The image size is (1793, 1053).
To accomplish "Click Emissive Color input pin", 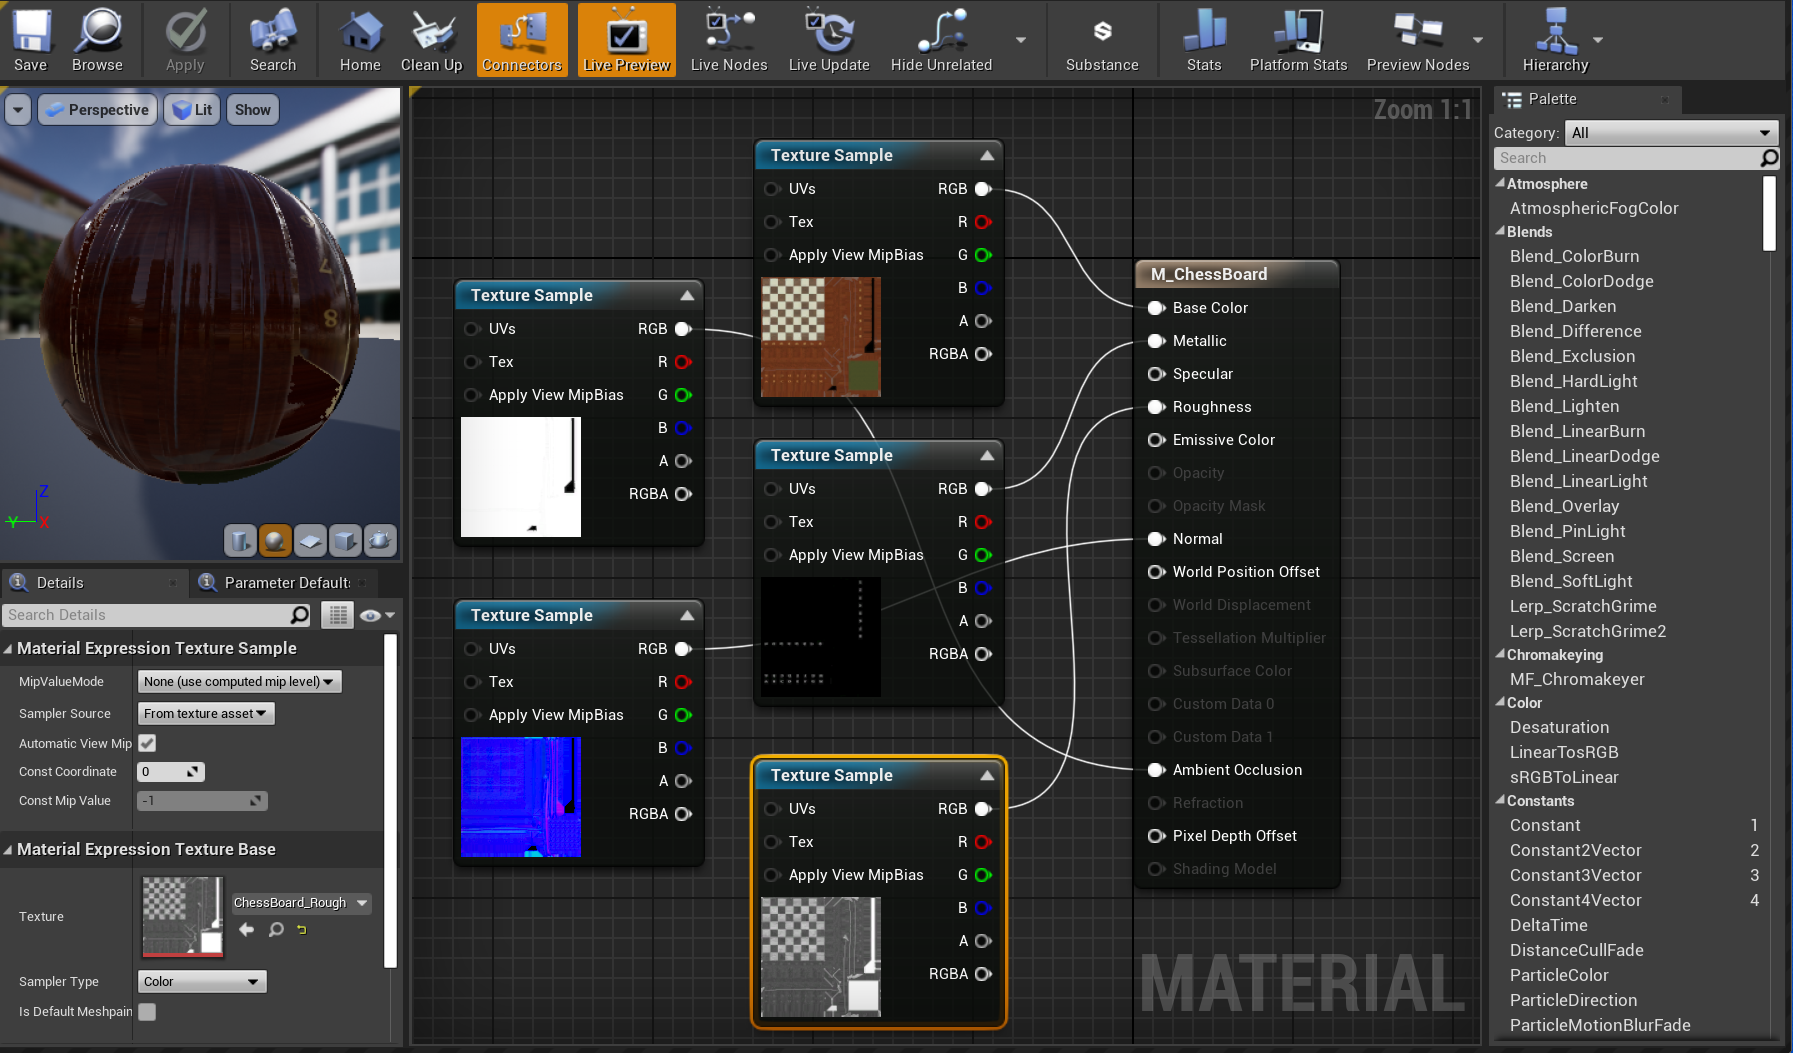I will [1156, 440].
